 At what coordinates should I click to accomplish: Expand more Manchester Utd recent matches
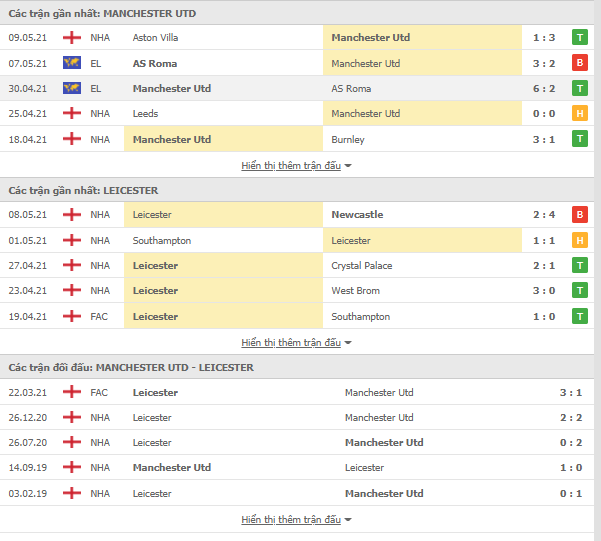click(x=296, y=166)
